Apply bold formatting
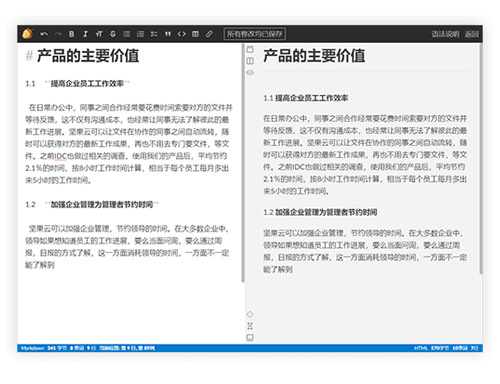The image size is (500, 384). [x=72, y=34]
